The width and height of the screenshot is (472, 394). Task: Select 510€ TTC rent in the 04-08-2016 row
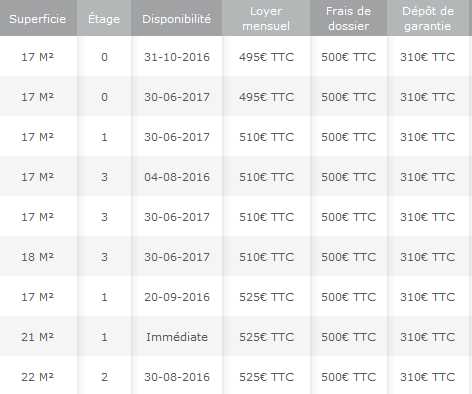point(266,177)
